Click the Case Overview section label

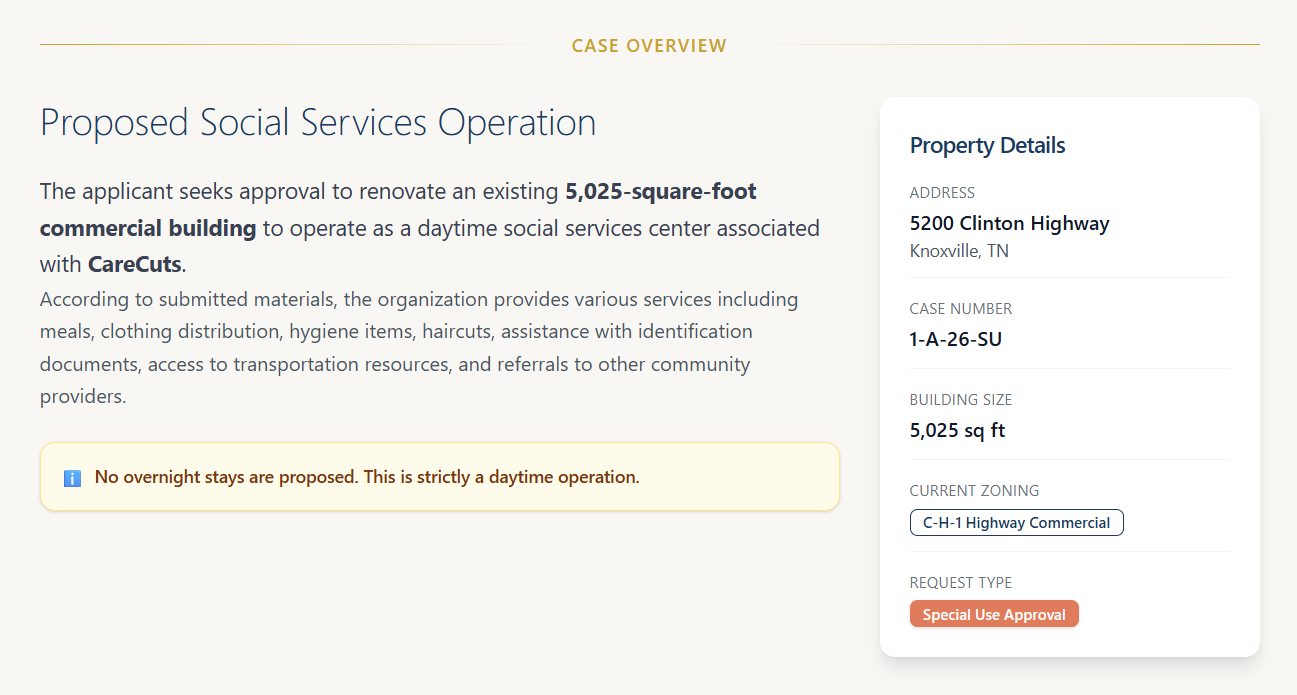click(x=649, y=45)
